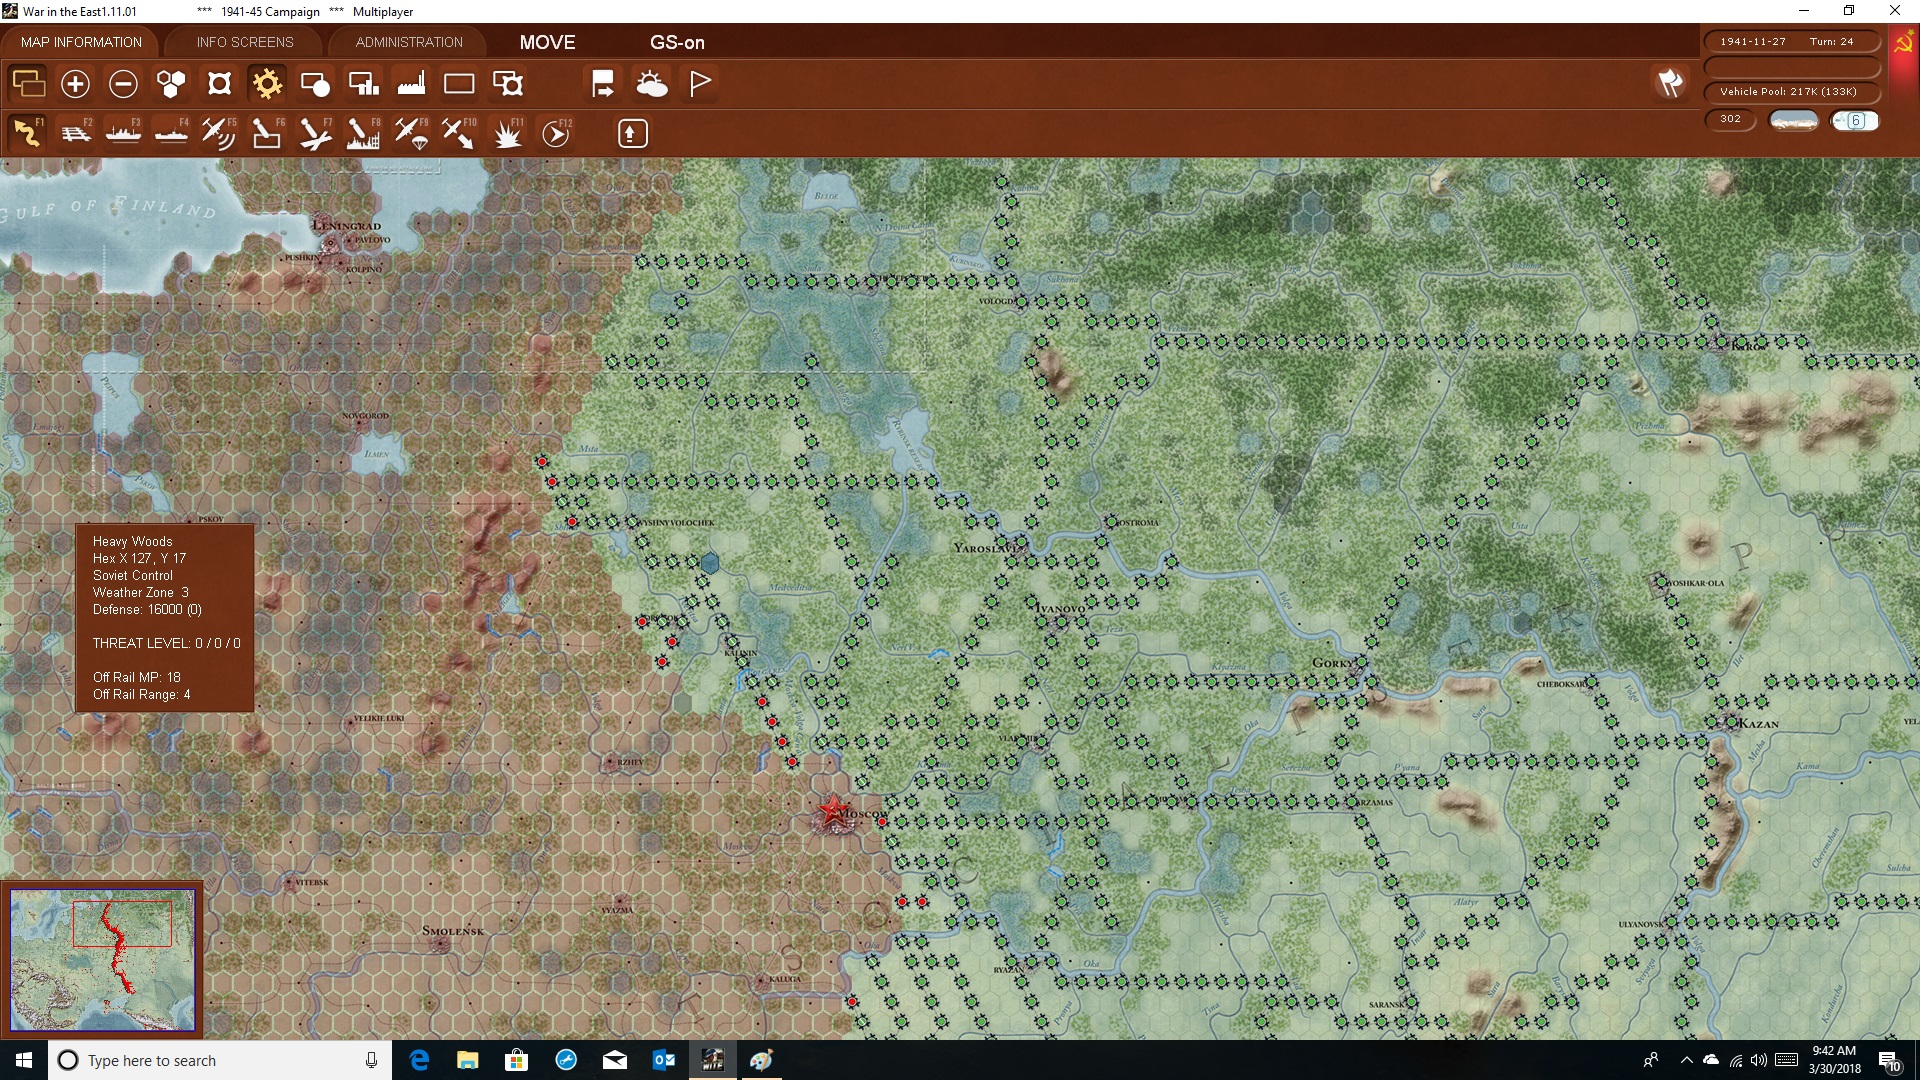Open File Explorer from taskbar
This screenshot has width=1920, height=1080.
[468, 1060]
